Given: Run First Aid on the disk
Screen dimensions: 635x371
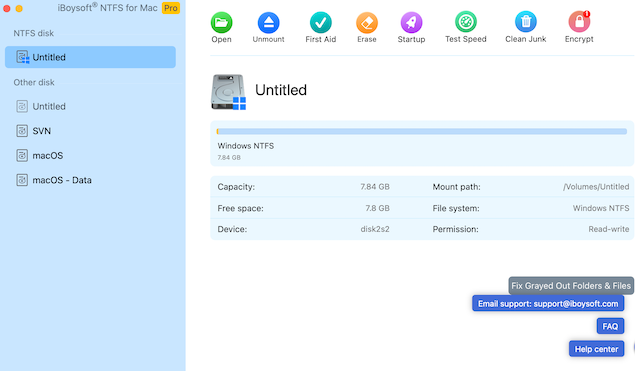Looking at the screenshot, I should (320, 23).
